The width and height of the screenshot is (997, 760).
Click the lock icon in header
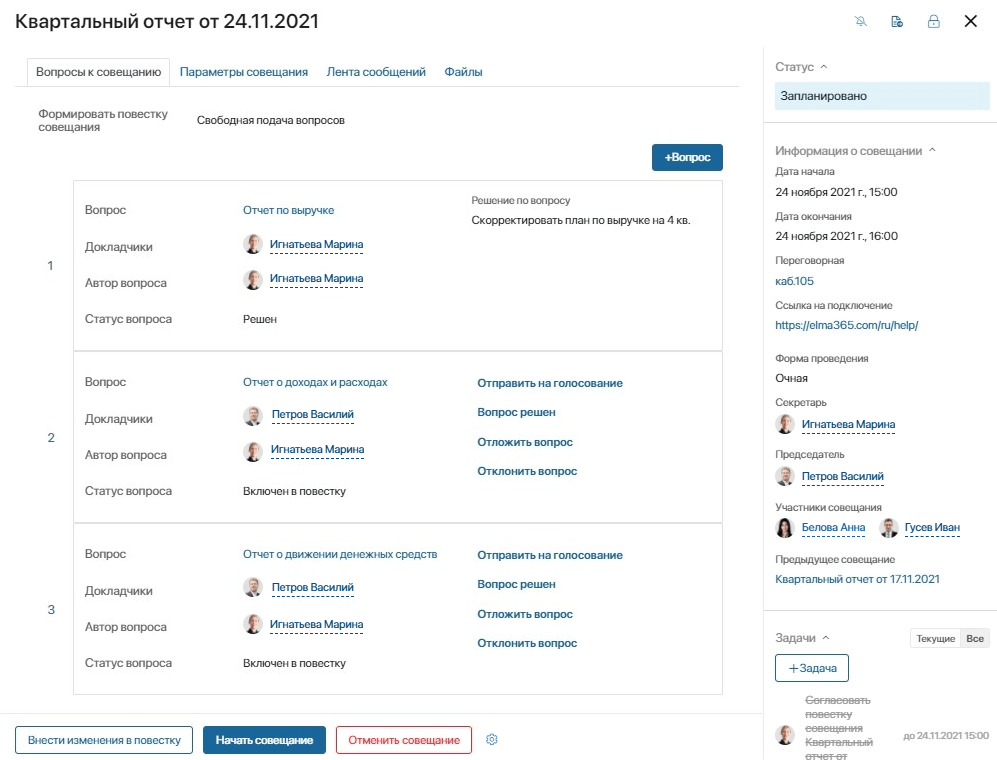(933, 22)
